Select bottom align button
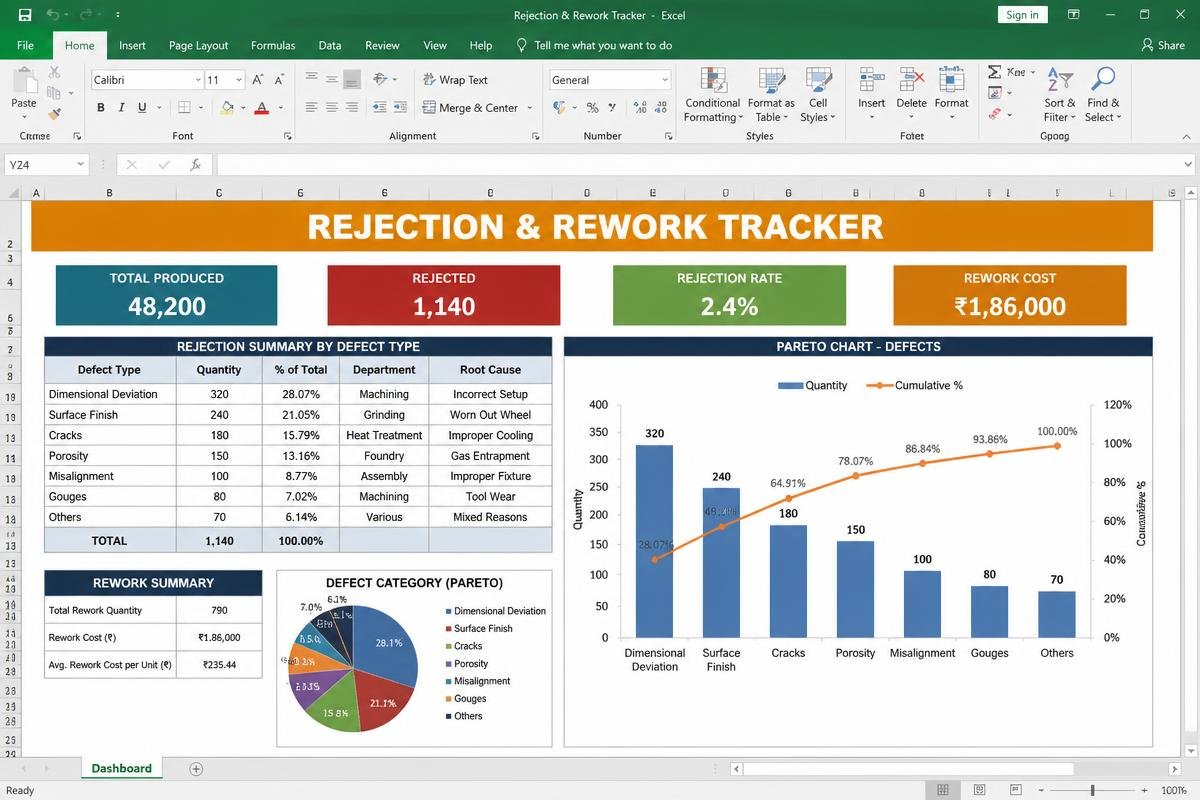 pos(351,80)
